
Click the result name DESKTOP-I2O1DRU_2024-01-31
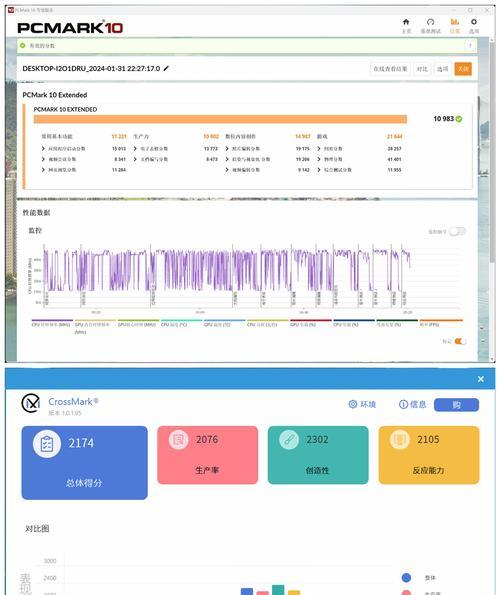point(91,69)
